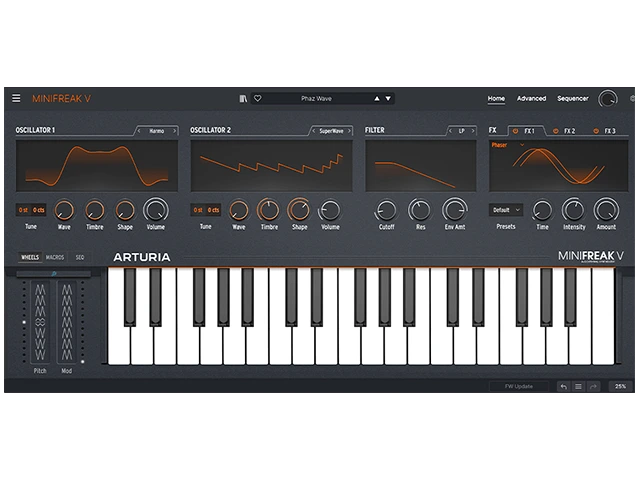Click the FW Update button
The height and width of the screenshot is (480, 640).
click(x=519, y=386)
